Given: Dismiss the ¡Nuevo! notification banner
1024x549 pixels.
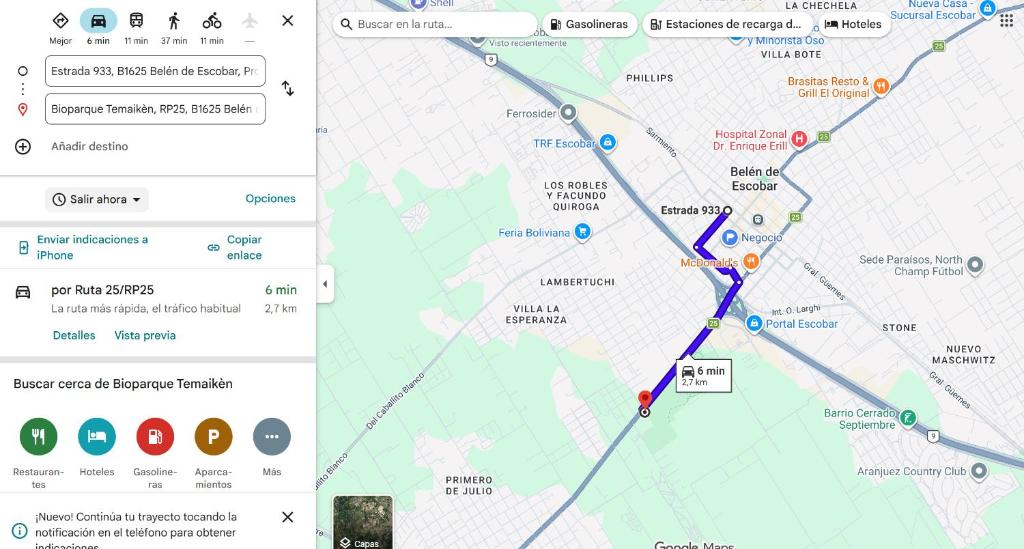Looking at the screenshot, I should pos(287,517).
